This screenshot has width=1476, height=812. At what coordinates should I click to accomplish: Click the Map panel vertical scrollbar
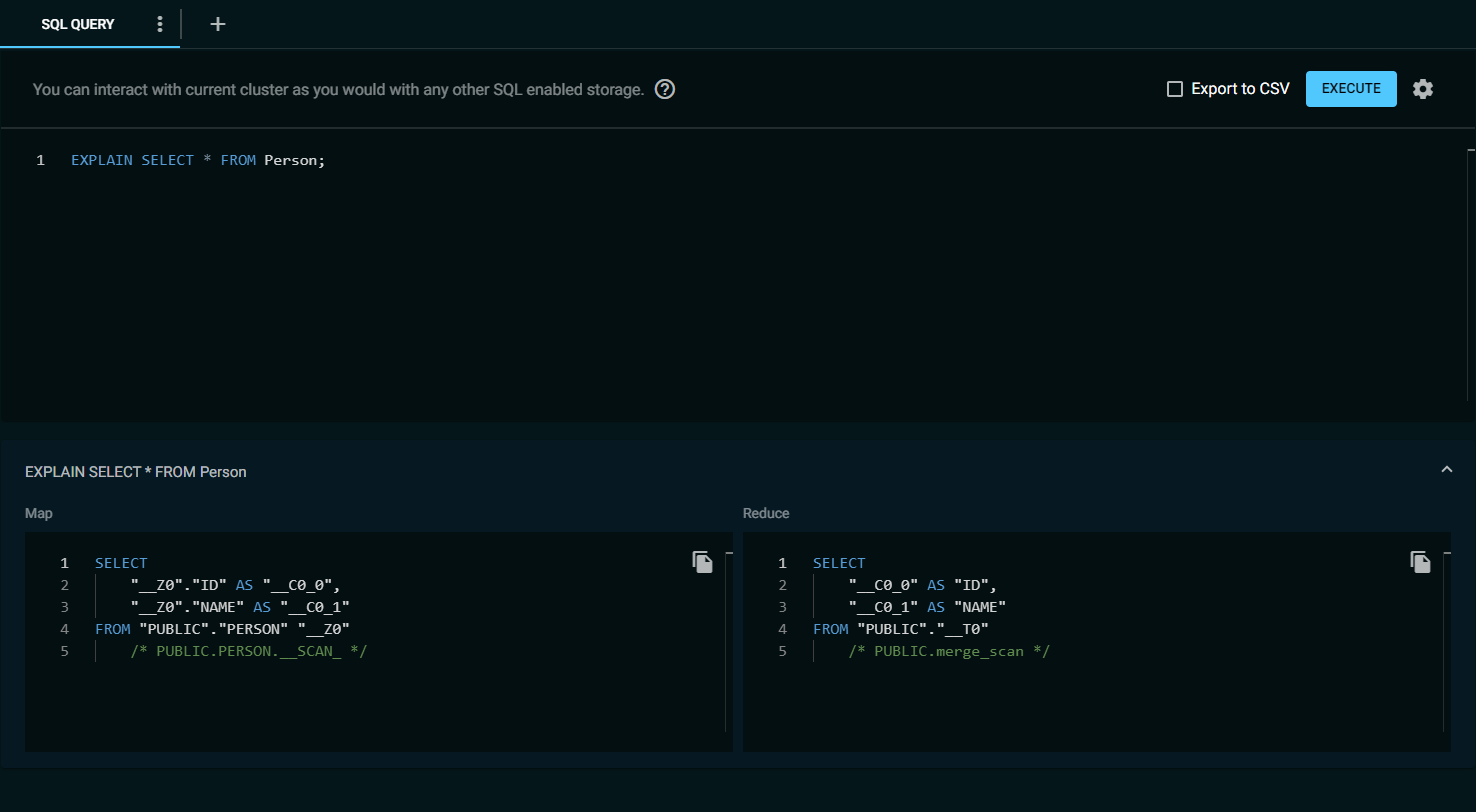(729, 640)
